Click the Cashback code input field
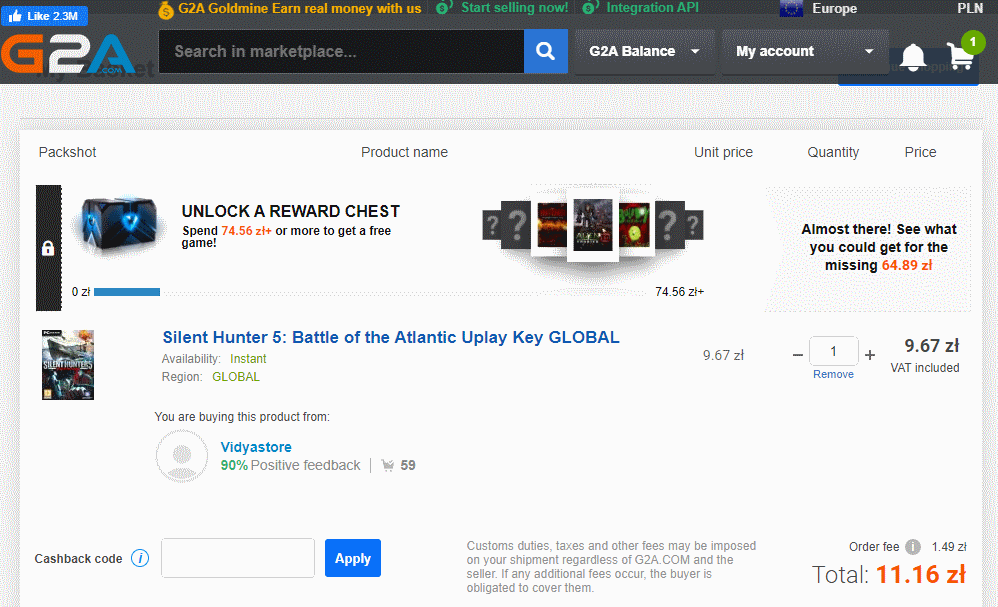The width and height of the screenshot is (998, 607). tap(238, 558)
